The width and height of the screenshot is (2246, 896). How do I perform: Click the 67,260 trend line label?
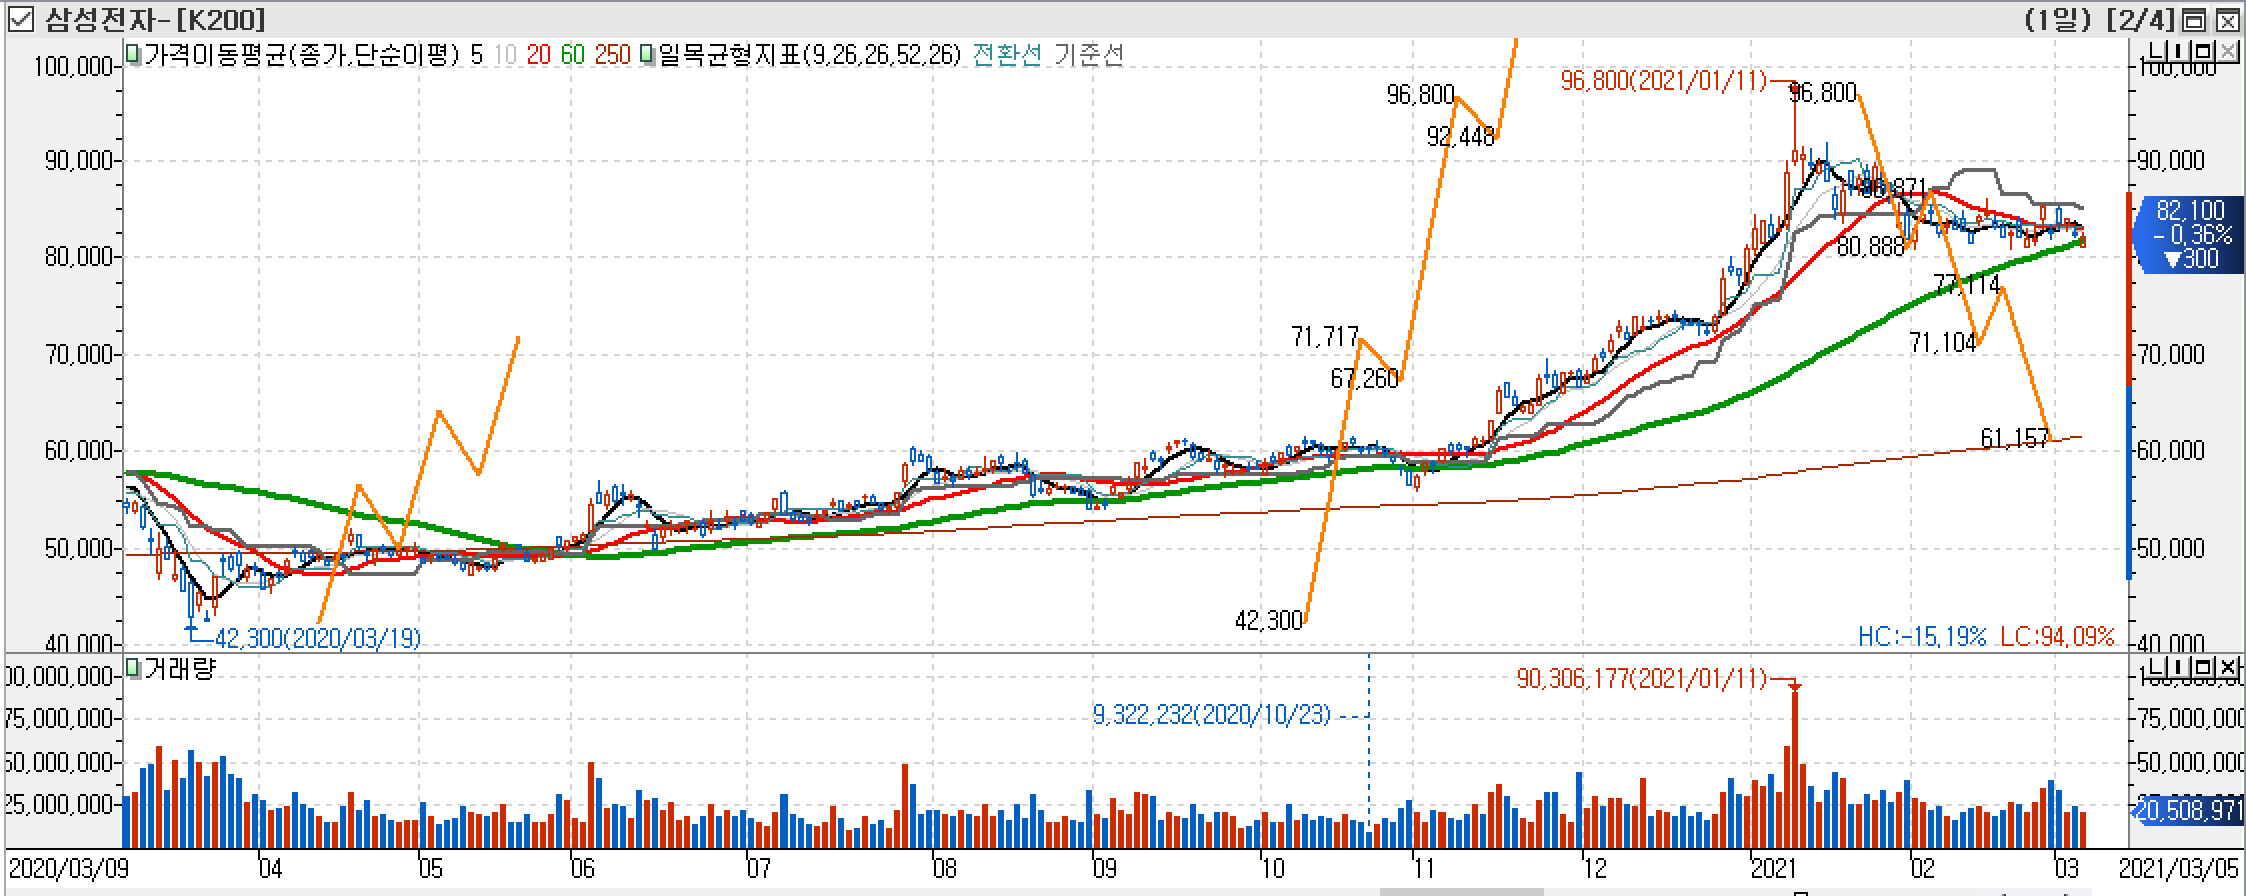[1365, 378]
